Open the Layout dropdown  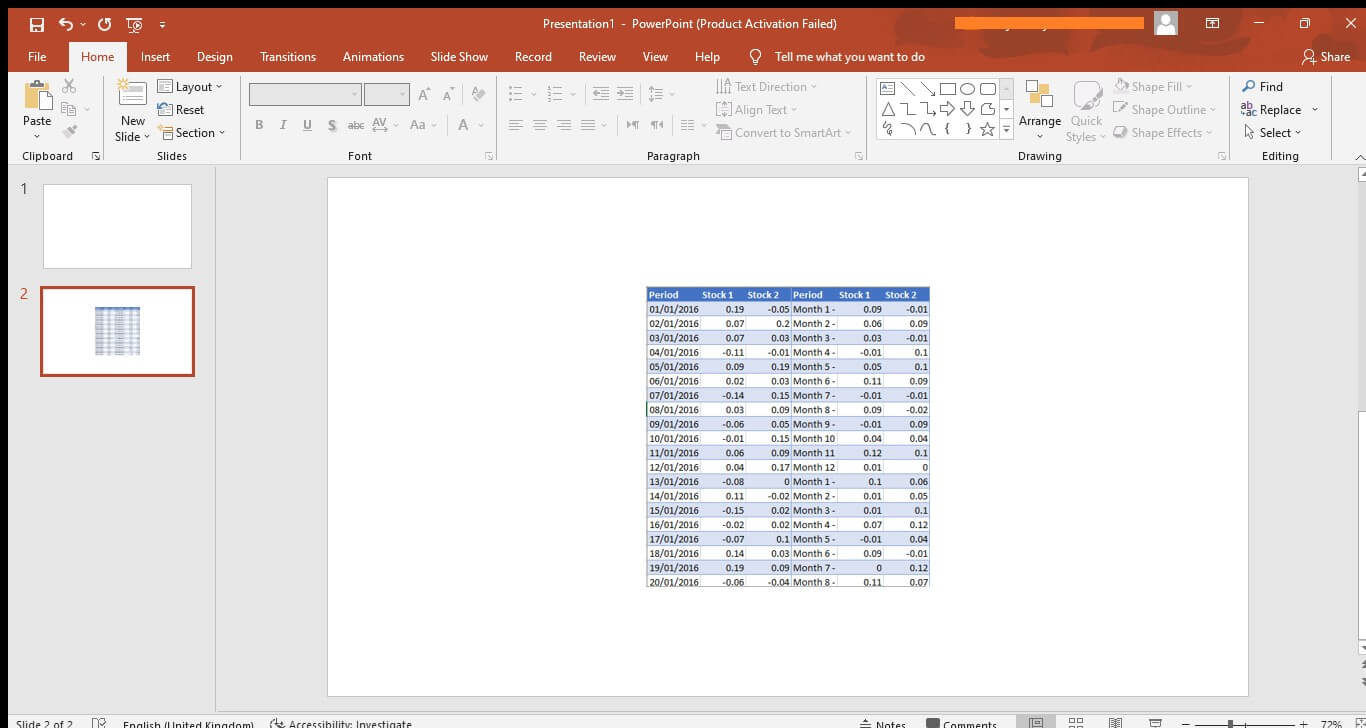click(190, 87)
